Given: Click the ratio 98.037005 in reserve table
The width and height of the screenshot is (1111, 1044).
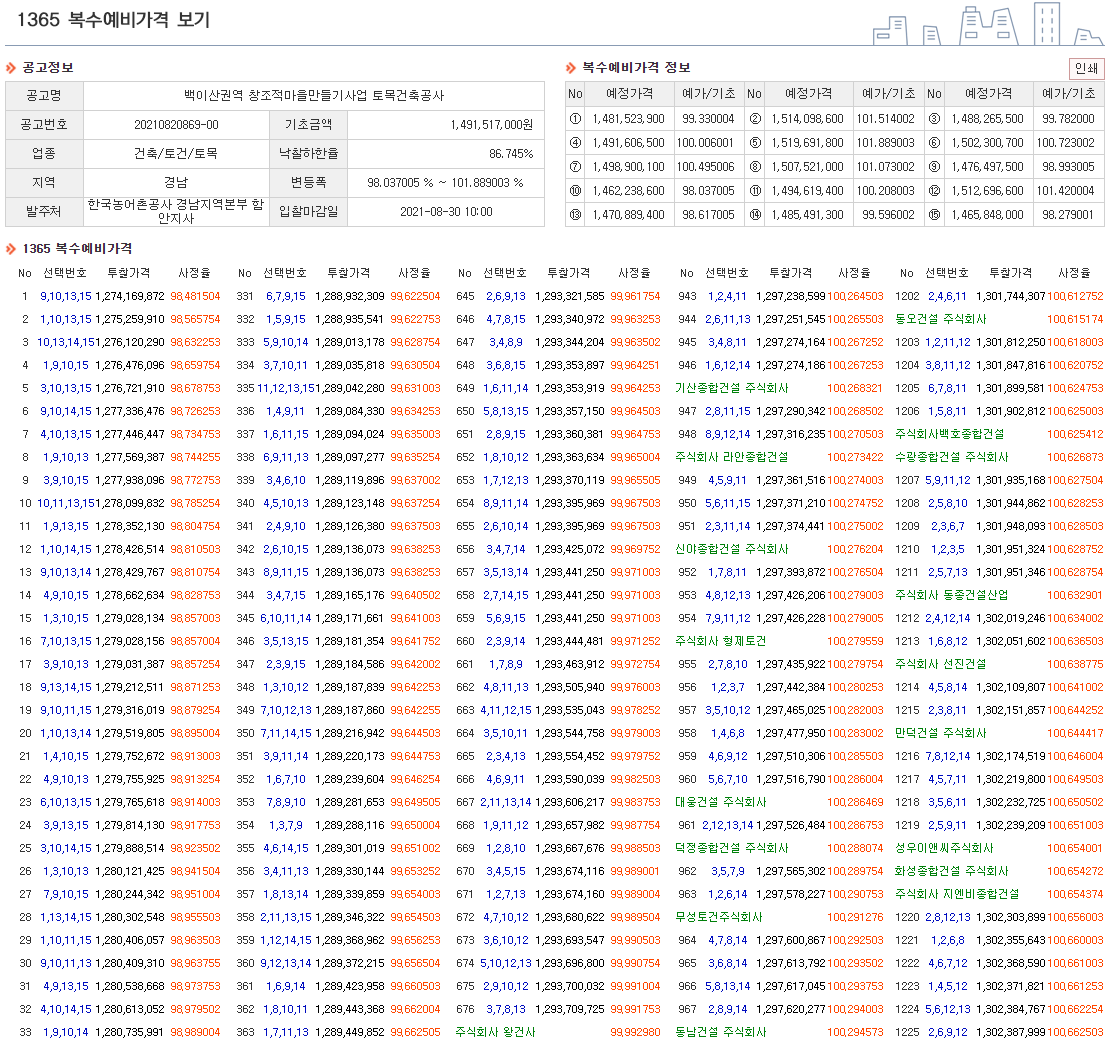Looking at the screenshot, I should (x=708, y=191).
